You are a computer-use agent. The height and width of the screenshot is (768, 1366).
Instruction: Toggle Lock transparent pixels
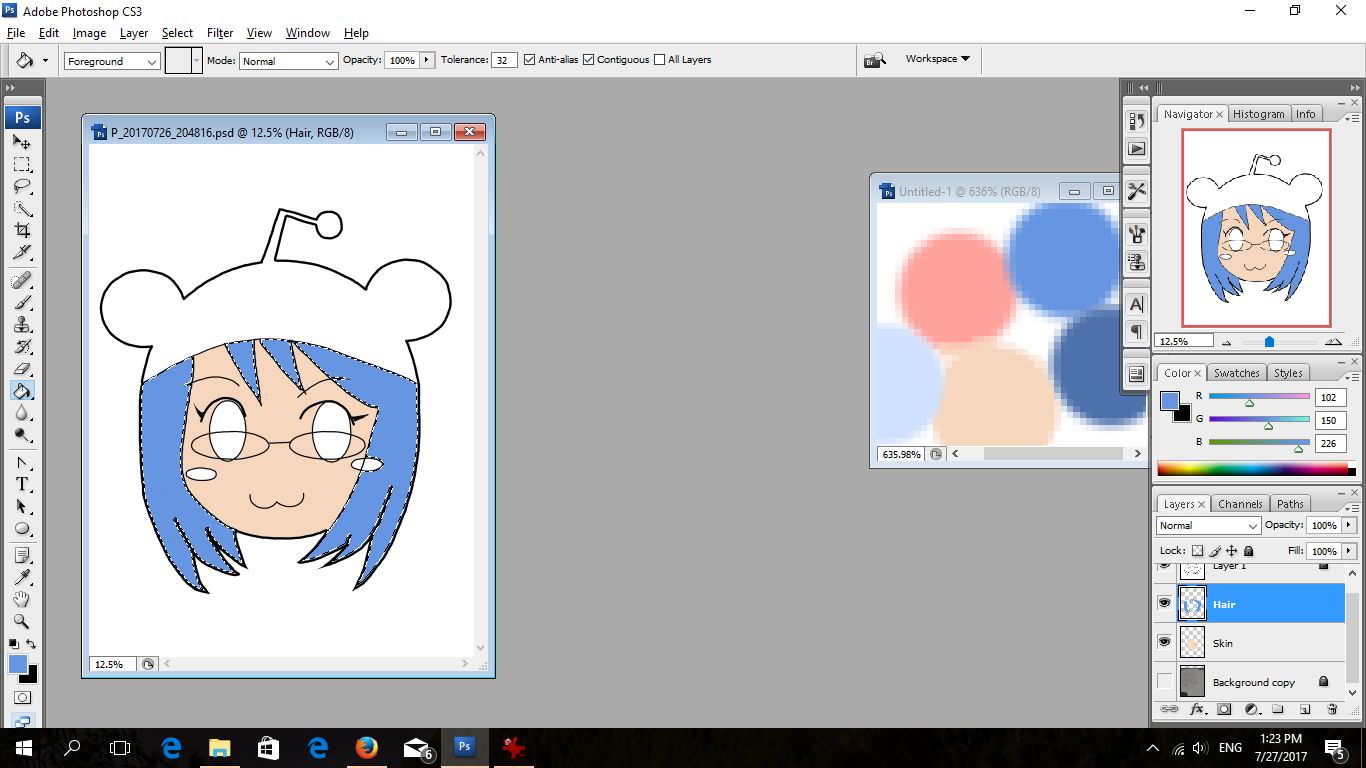point(1197,551)
